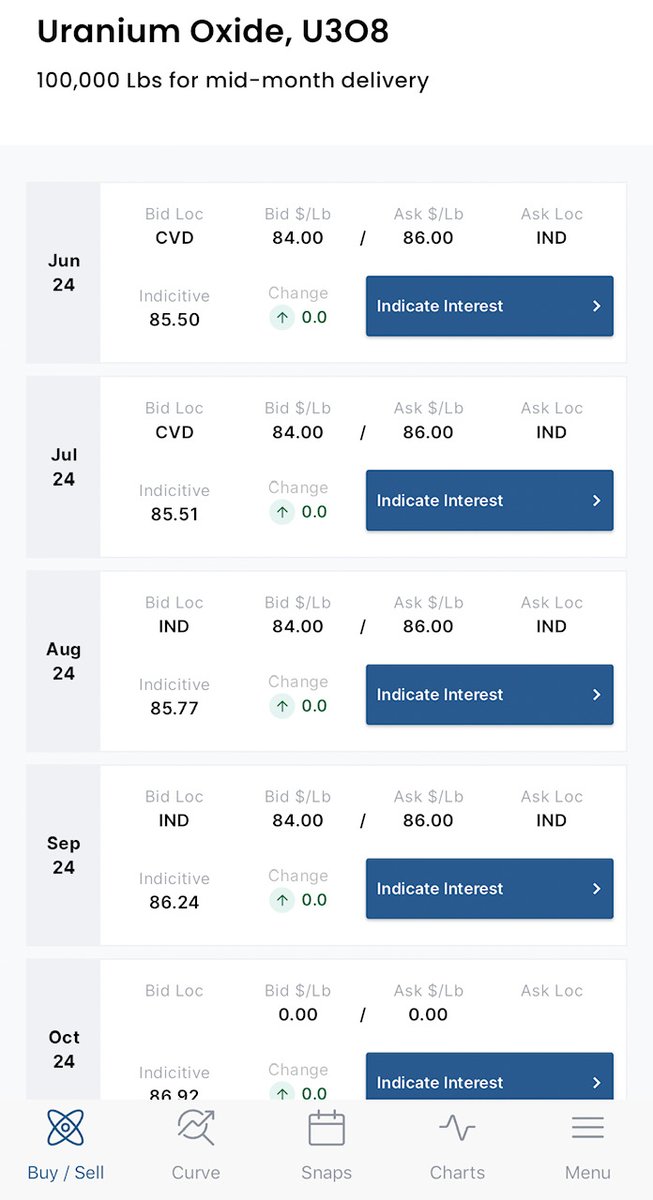This screenshot has width=653, height=1200.
Task: Open the Charts pulse icon
Action: pos(457,1128)
